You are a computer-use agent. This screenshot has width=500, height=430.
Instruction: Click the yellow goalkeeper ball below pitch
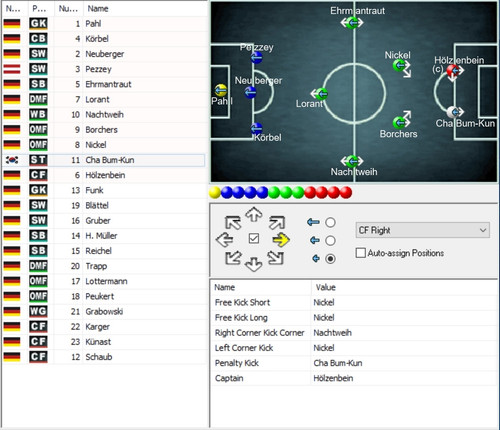point(215,192)
